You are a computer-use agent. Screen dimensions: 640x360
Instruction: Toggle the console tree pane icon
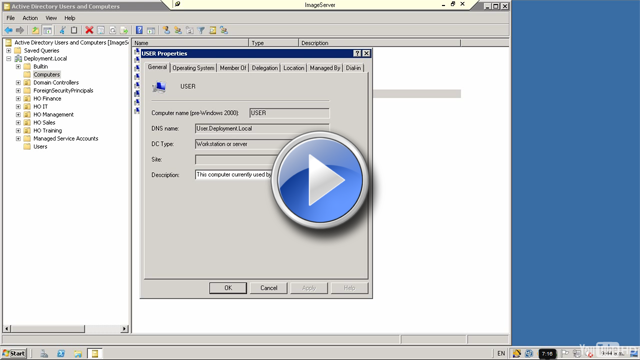pyautogui.click(x=47, y=30)
